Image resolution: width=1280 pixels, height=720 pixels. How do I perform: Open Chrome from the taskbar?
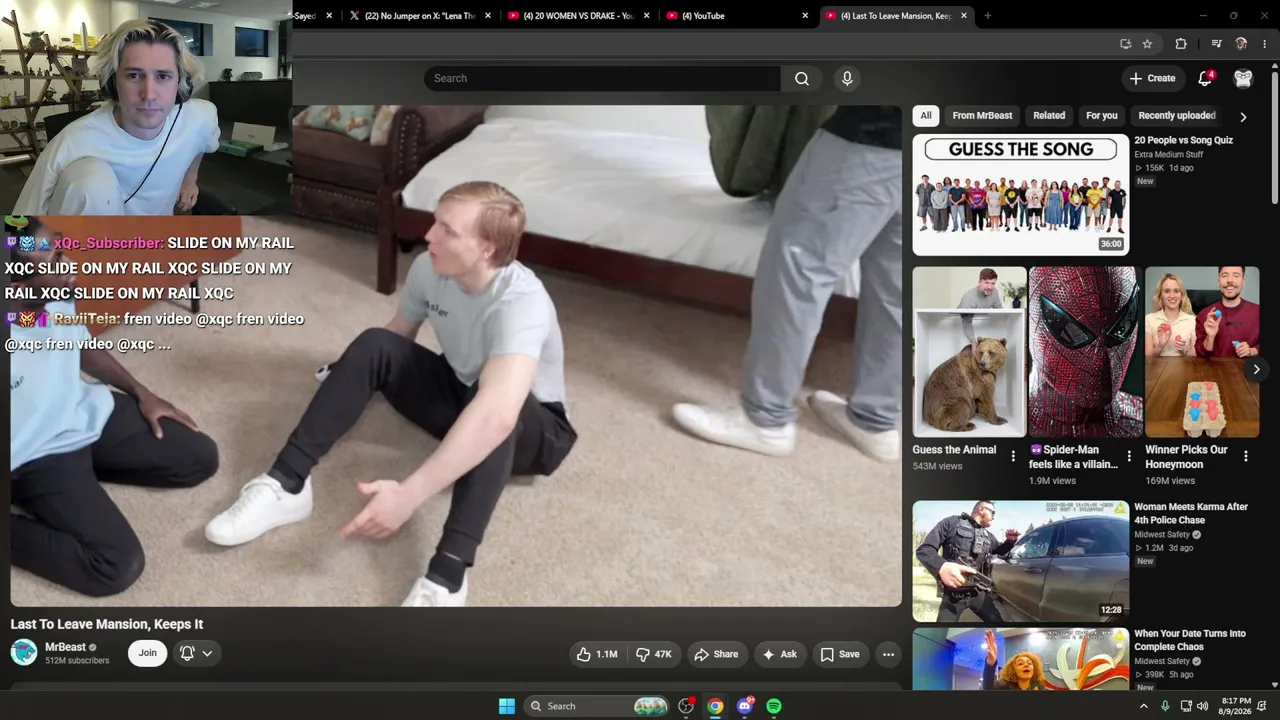(x=715, y=706)
